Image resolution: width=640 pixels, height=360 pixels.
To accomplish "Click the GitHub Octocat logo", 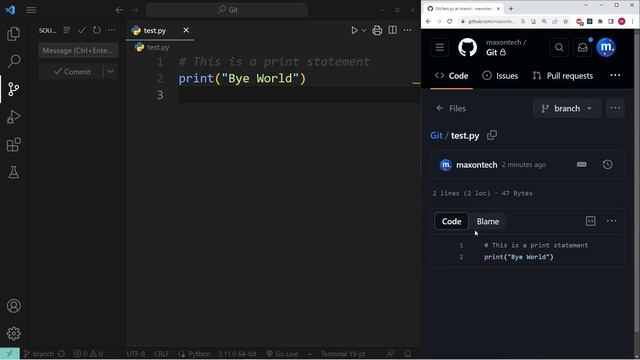I will pos(467,47).
